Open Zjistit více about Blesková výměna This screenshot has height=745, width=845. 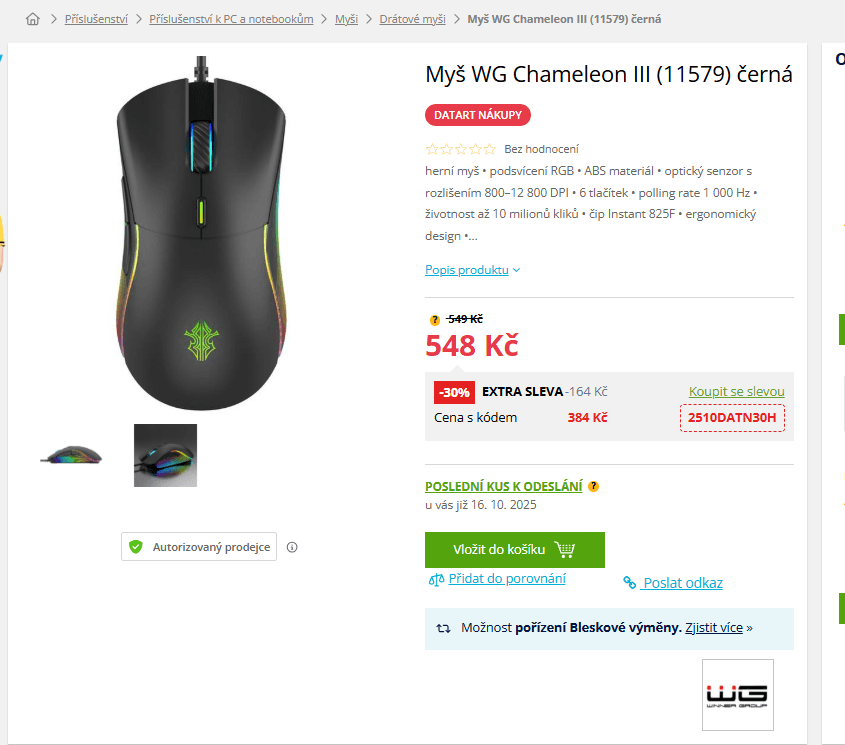(x=714, y=628)
